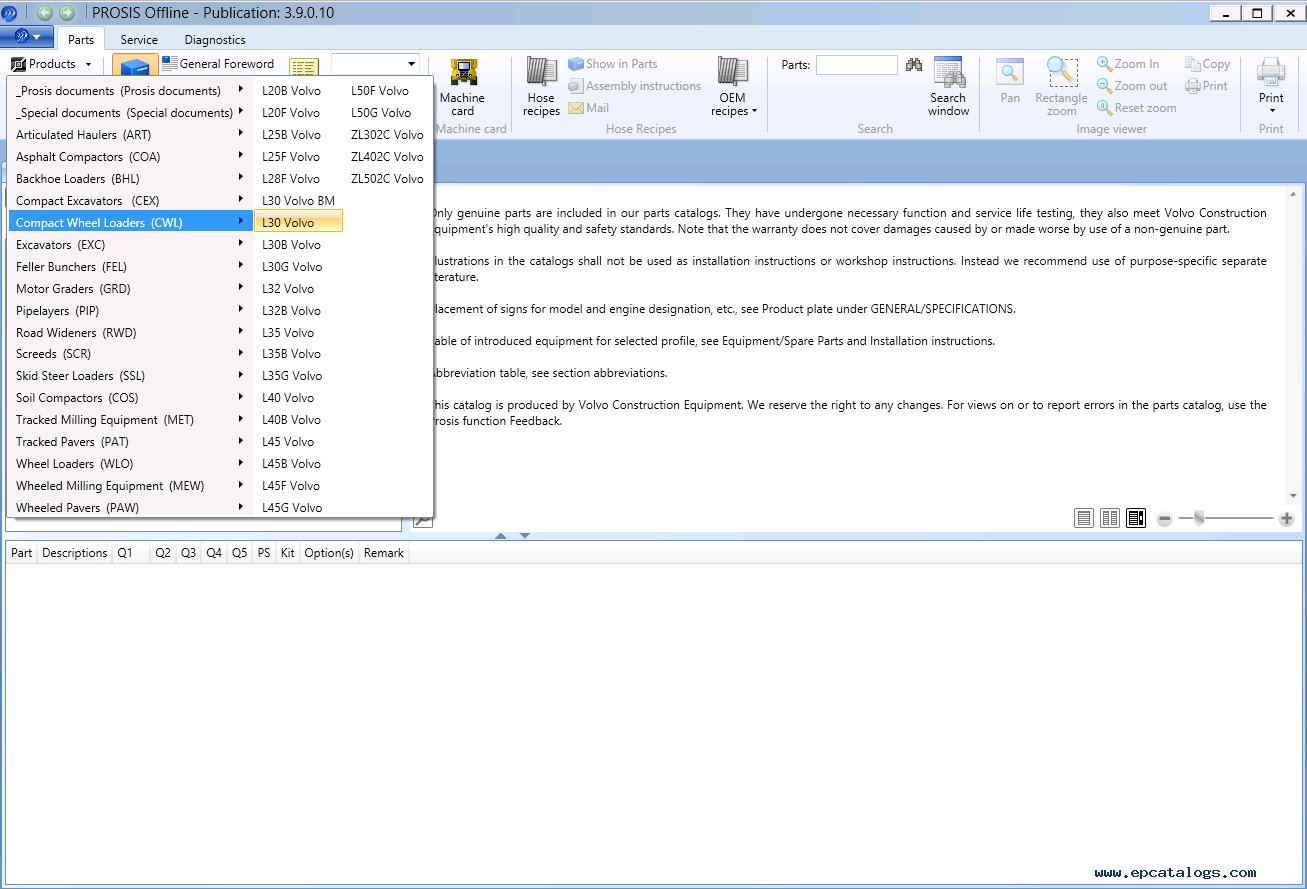Open the OEM recipes dropdown
Viewport: 1307px width, 889px height.
pyautogui.click(x=734, y=87)
